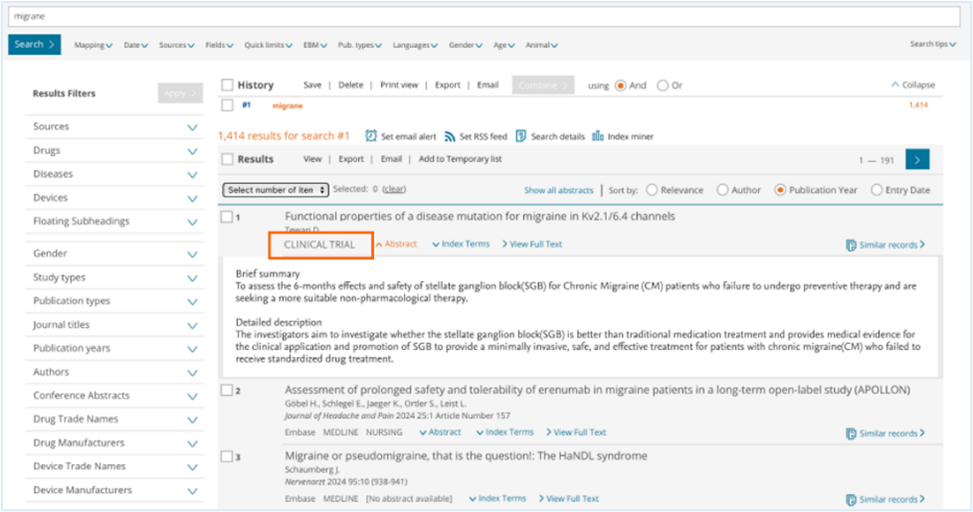Click Show all abstracts link
Image resolution: width=973 pixels, height=512 pixels.
tap(558, 190)
